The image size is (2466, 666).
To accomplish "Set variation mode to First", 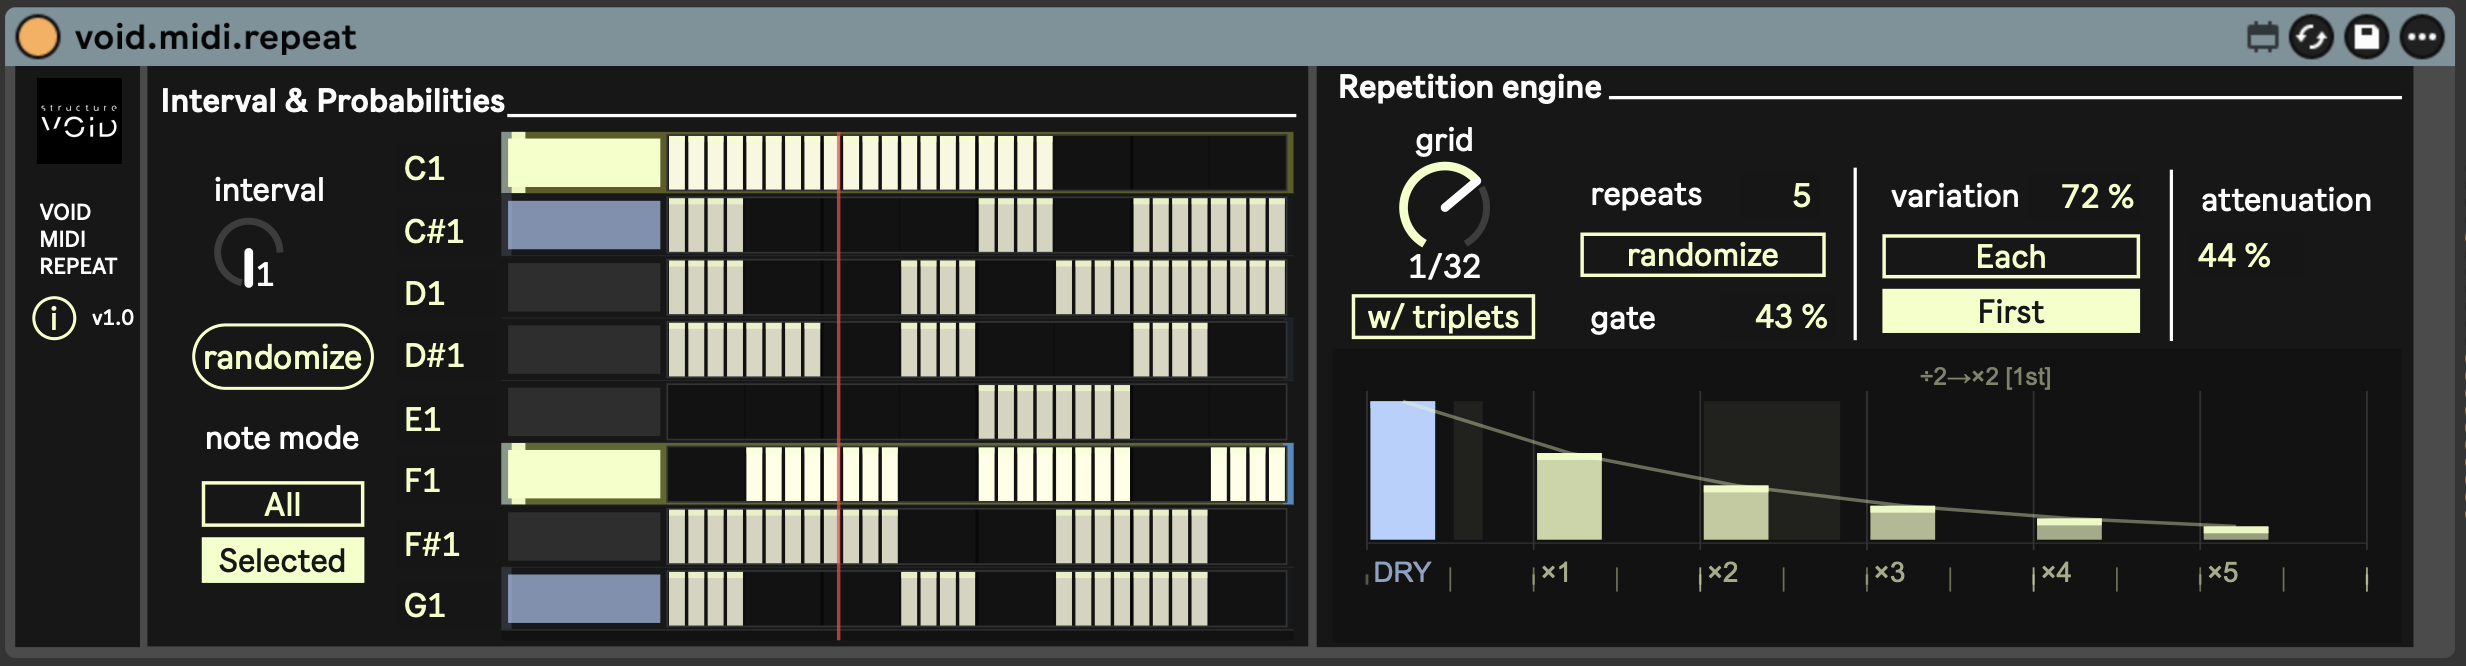I will [x=2010, y=312].
